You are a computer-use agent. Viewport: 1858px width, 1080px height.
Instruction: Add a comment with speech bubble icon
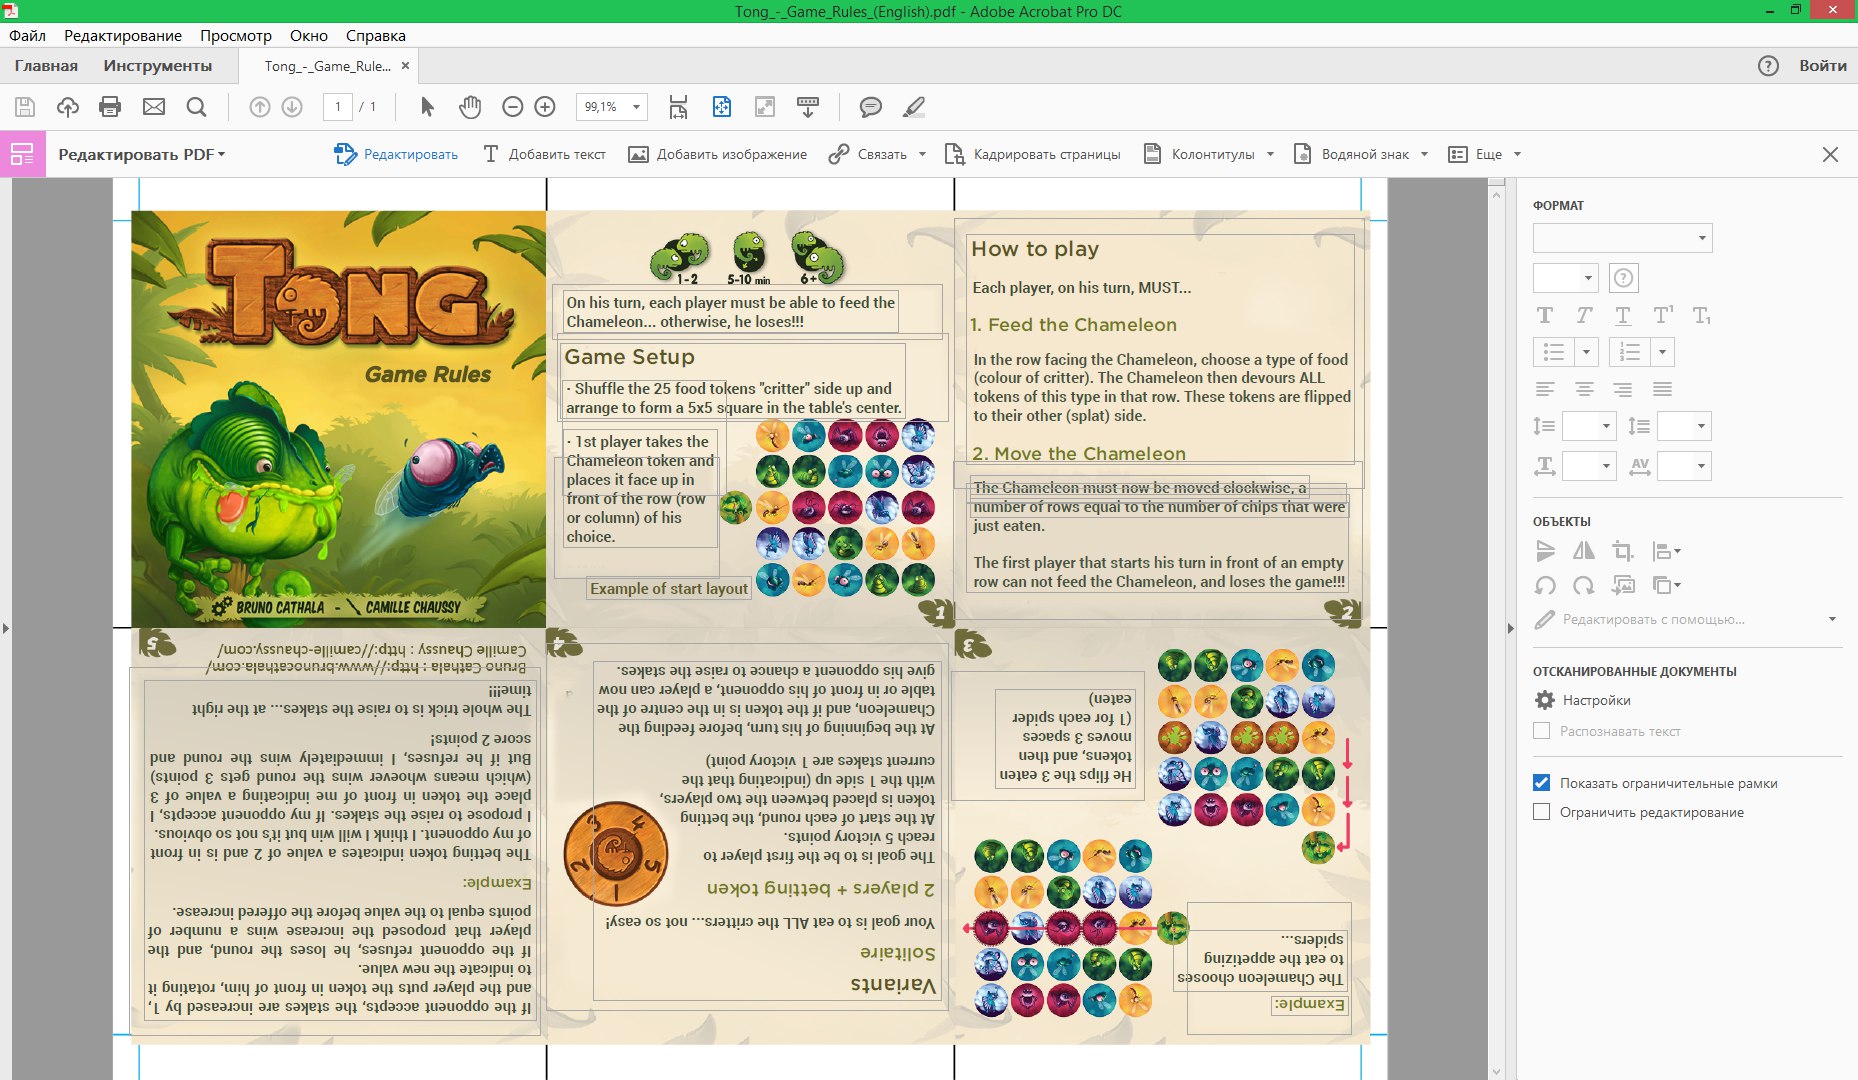871,107
